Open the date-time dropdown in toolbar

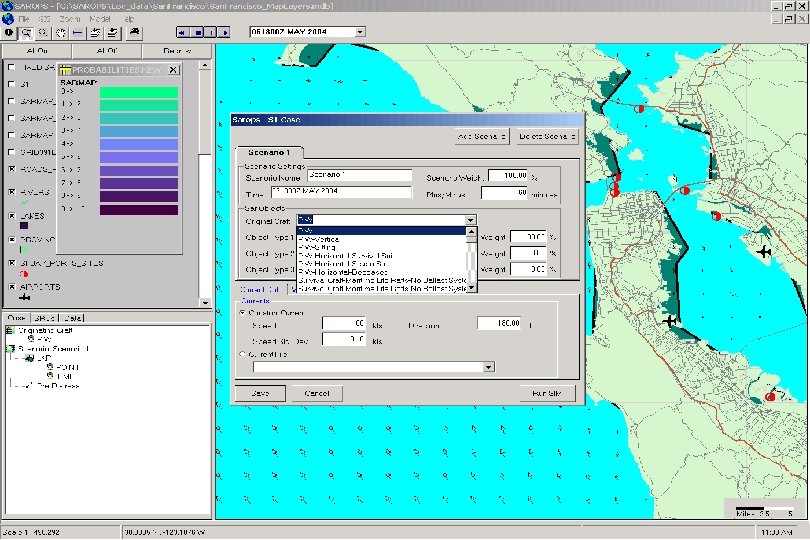coord(361,32)
